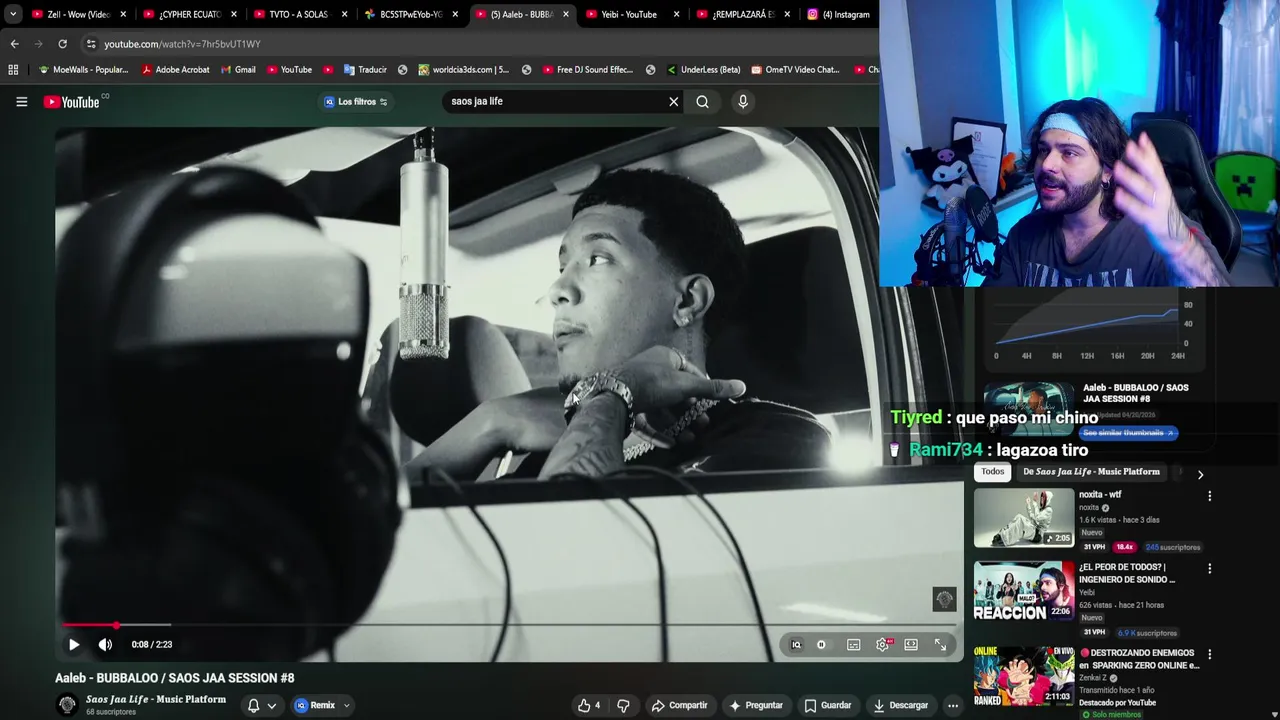
Task: Play the video with play button
Action: (74, 645)
